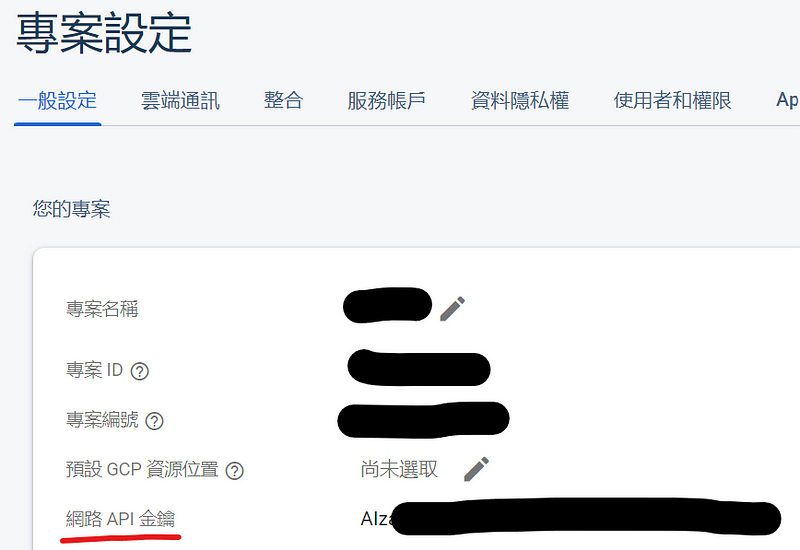Click the redacted project ID value
Screen dimensions: 800x550
tap(419, 368)
